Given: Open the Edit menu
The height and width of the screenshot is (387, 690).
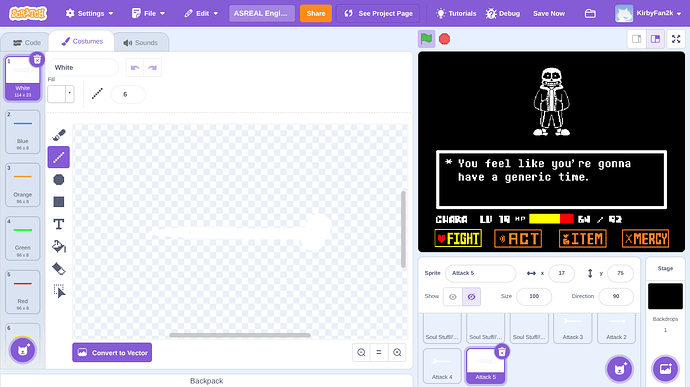Looking at the screenshot, I should 201,14.
